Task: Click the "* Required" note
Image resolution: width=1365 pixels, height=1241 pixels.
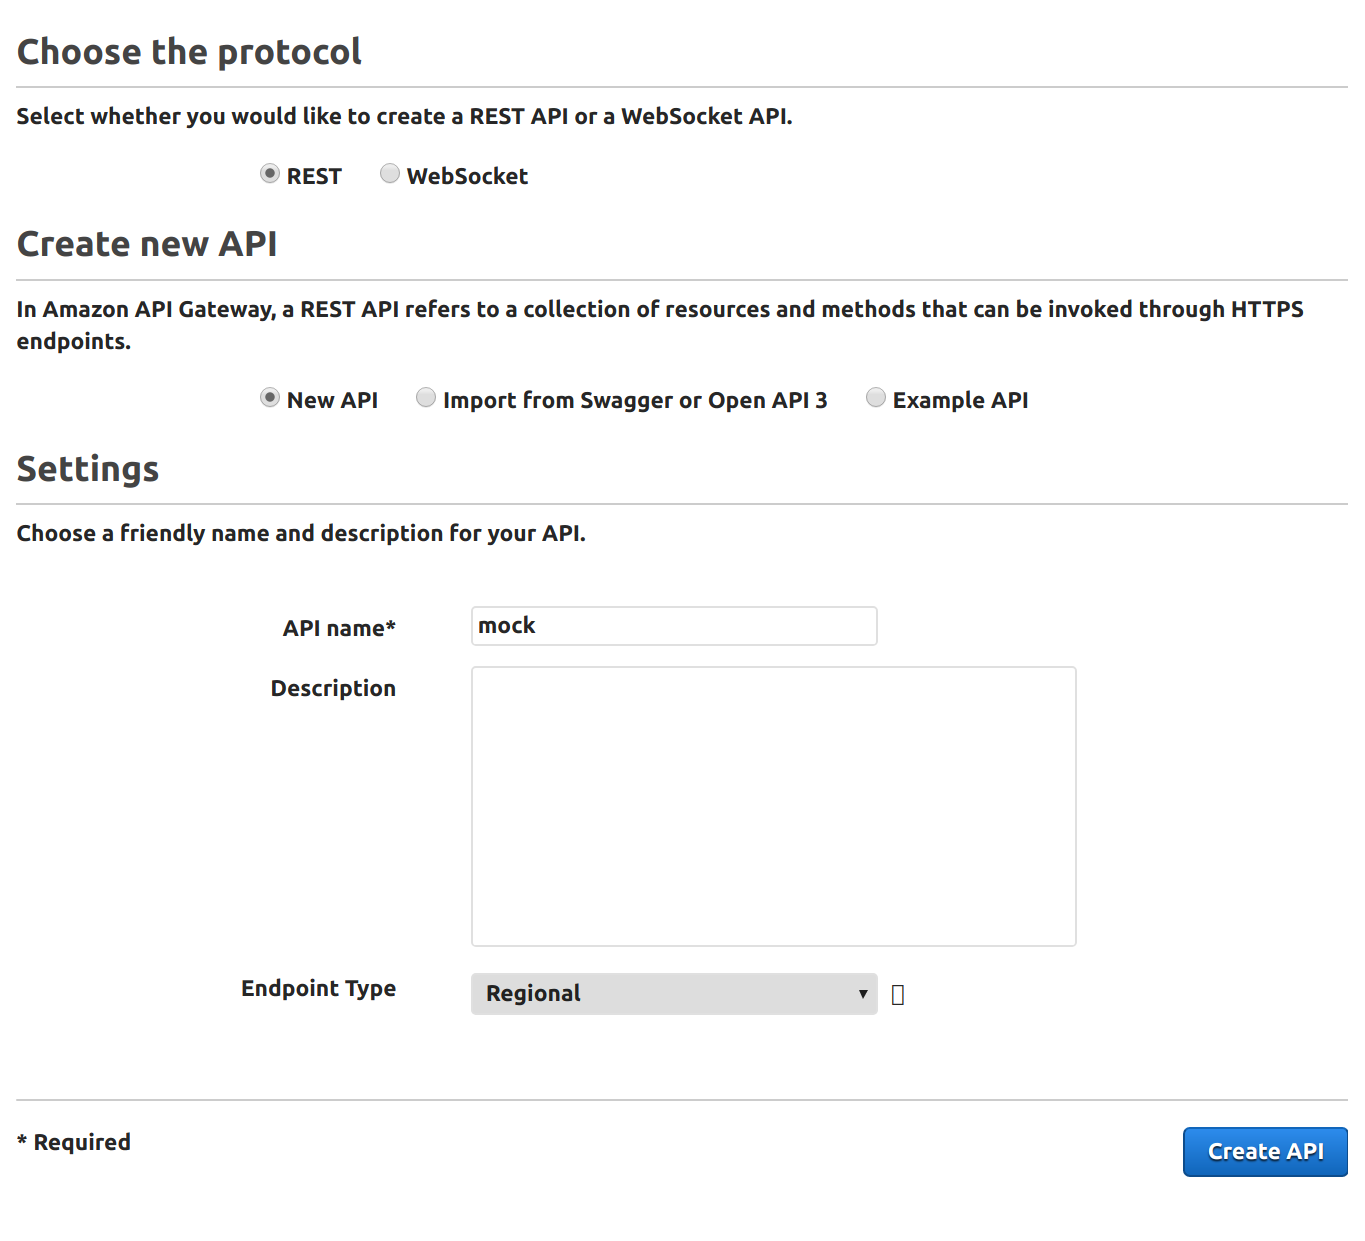Action: click(74, 1142)
